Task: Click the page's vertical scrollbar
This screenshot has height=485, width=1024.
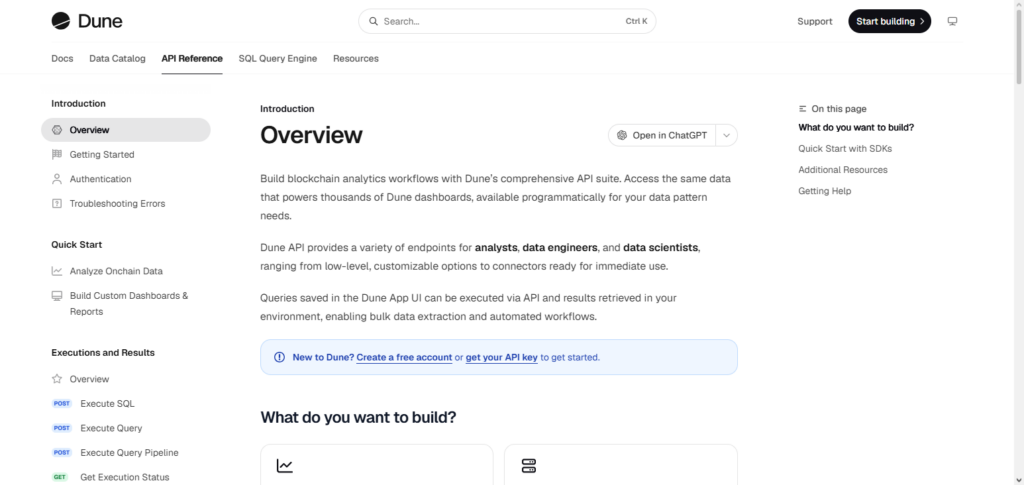Action: (1019, 242)
